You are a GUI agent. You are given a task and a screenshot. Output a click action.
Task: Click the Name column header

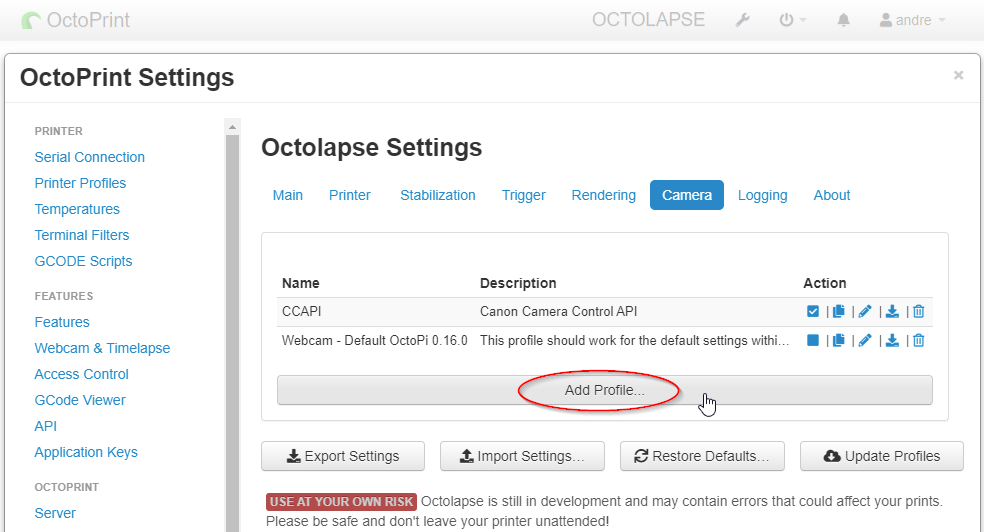click(301, 283)
